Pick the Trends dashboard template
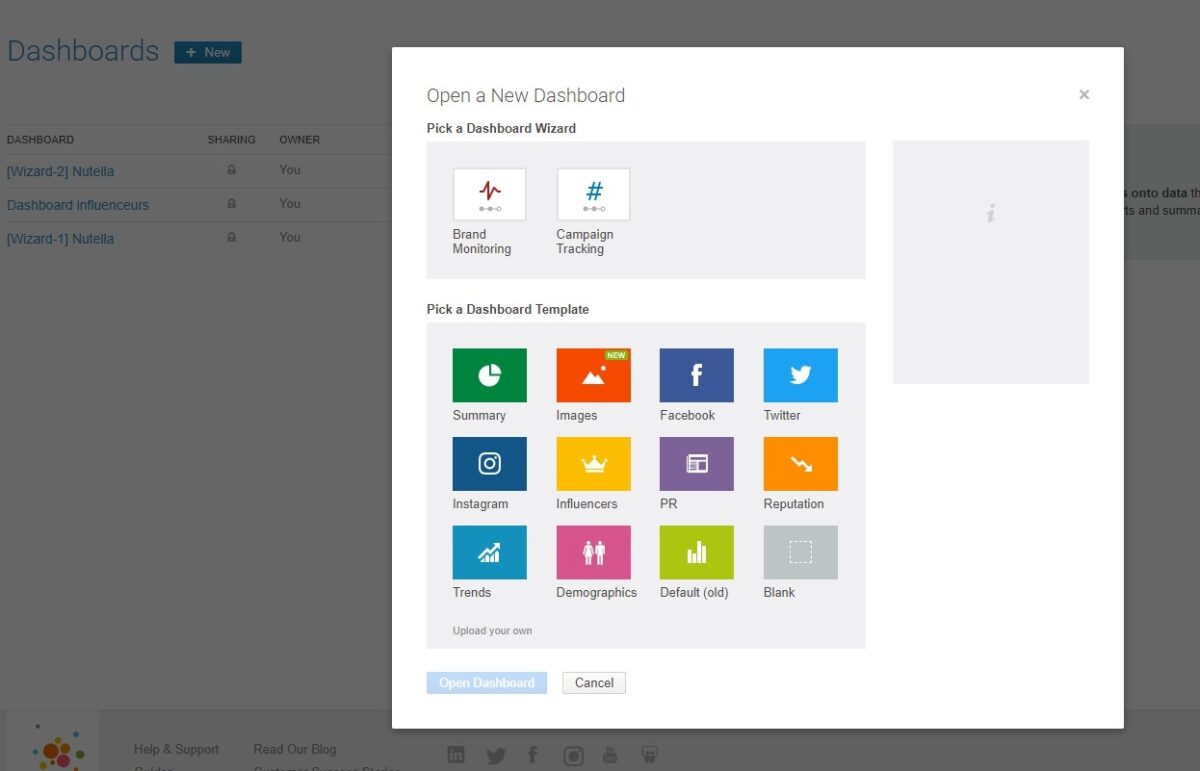This screenshot has height=771, width=1200. [x=489, y=552]
